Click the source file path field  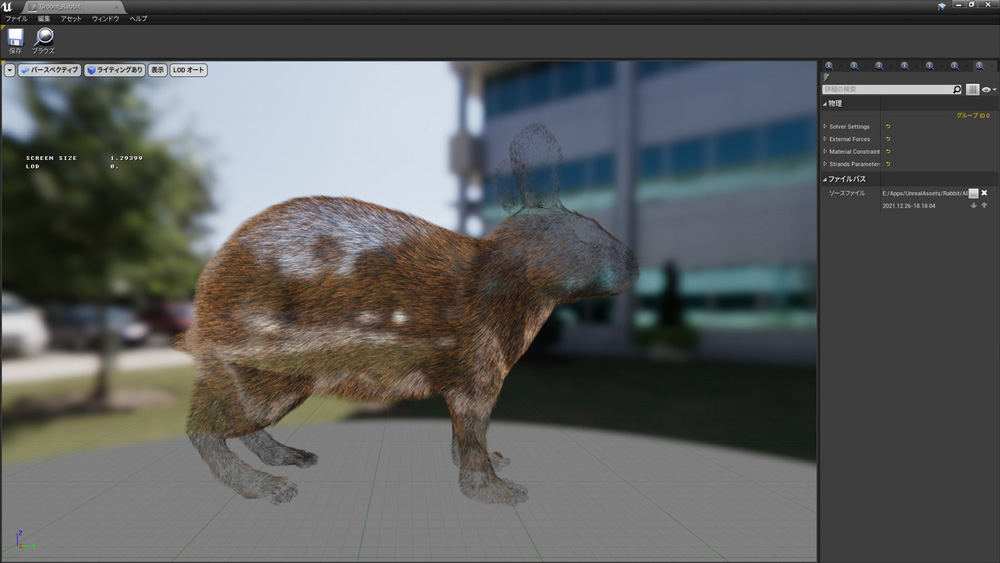pyautogui.click(x=925, y=193)
